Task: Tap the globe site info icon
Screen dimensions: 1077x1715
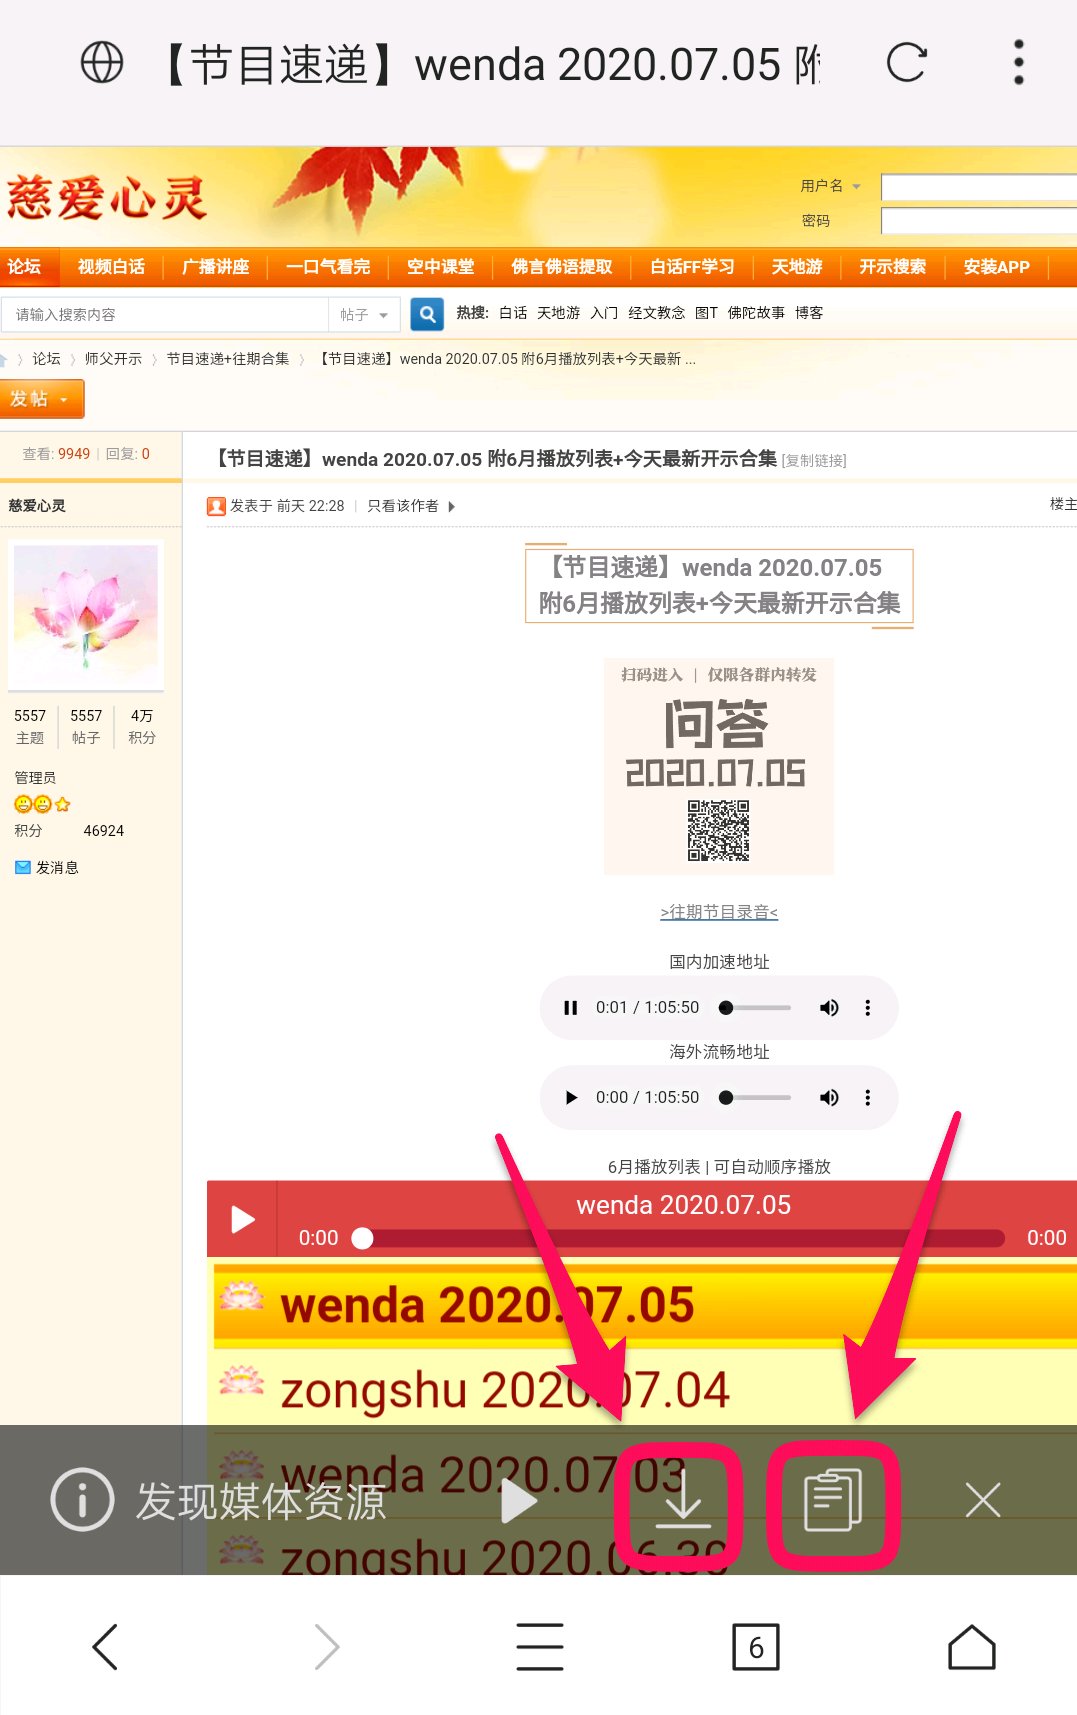Action: pyautogui.click(x=102, y=63)
